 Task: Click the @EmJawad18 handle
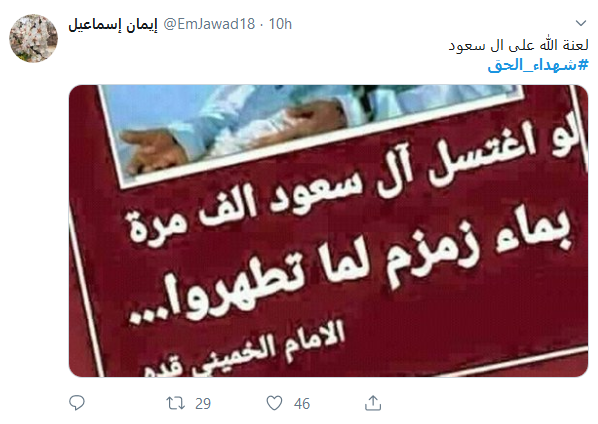(209, 24)
